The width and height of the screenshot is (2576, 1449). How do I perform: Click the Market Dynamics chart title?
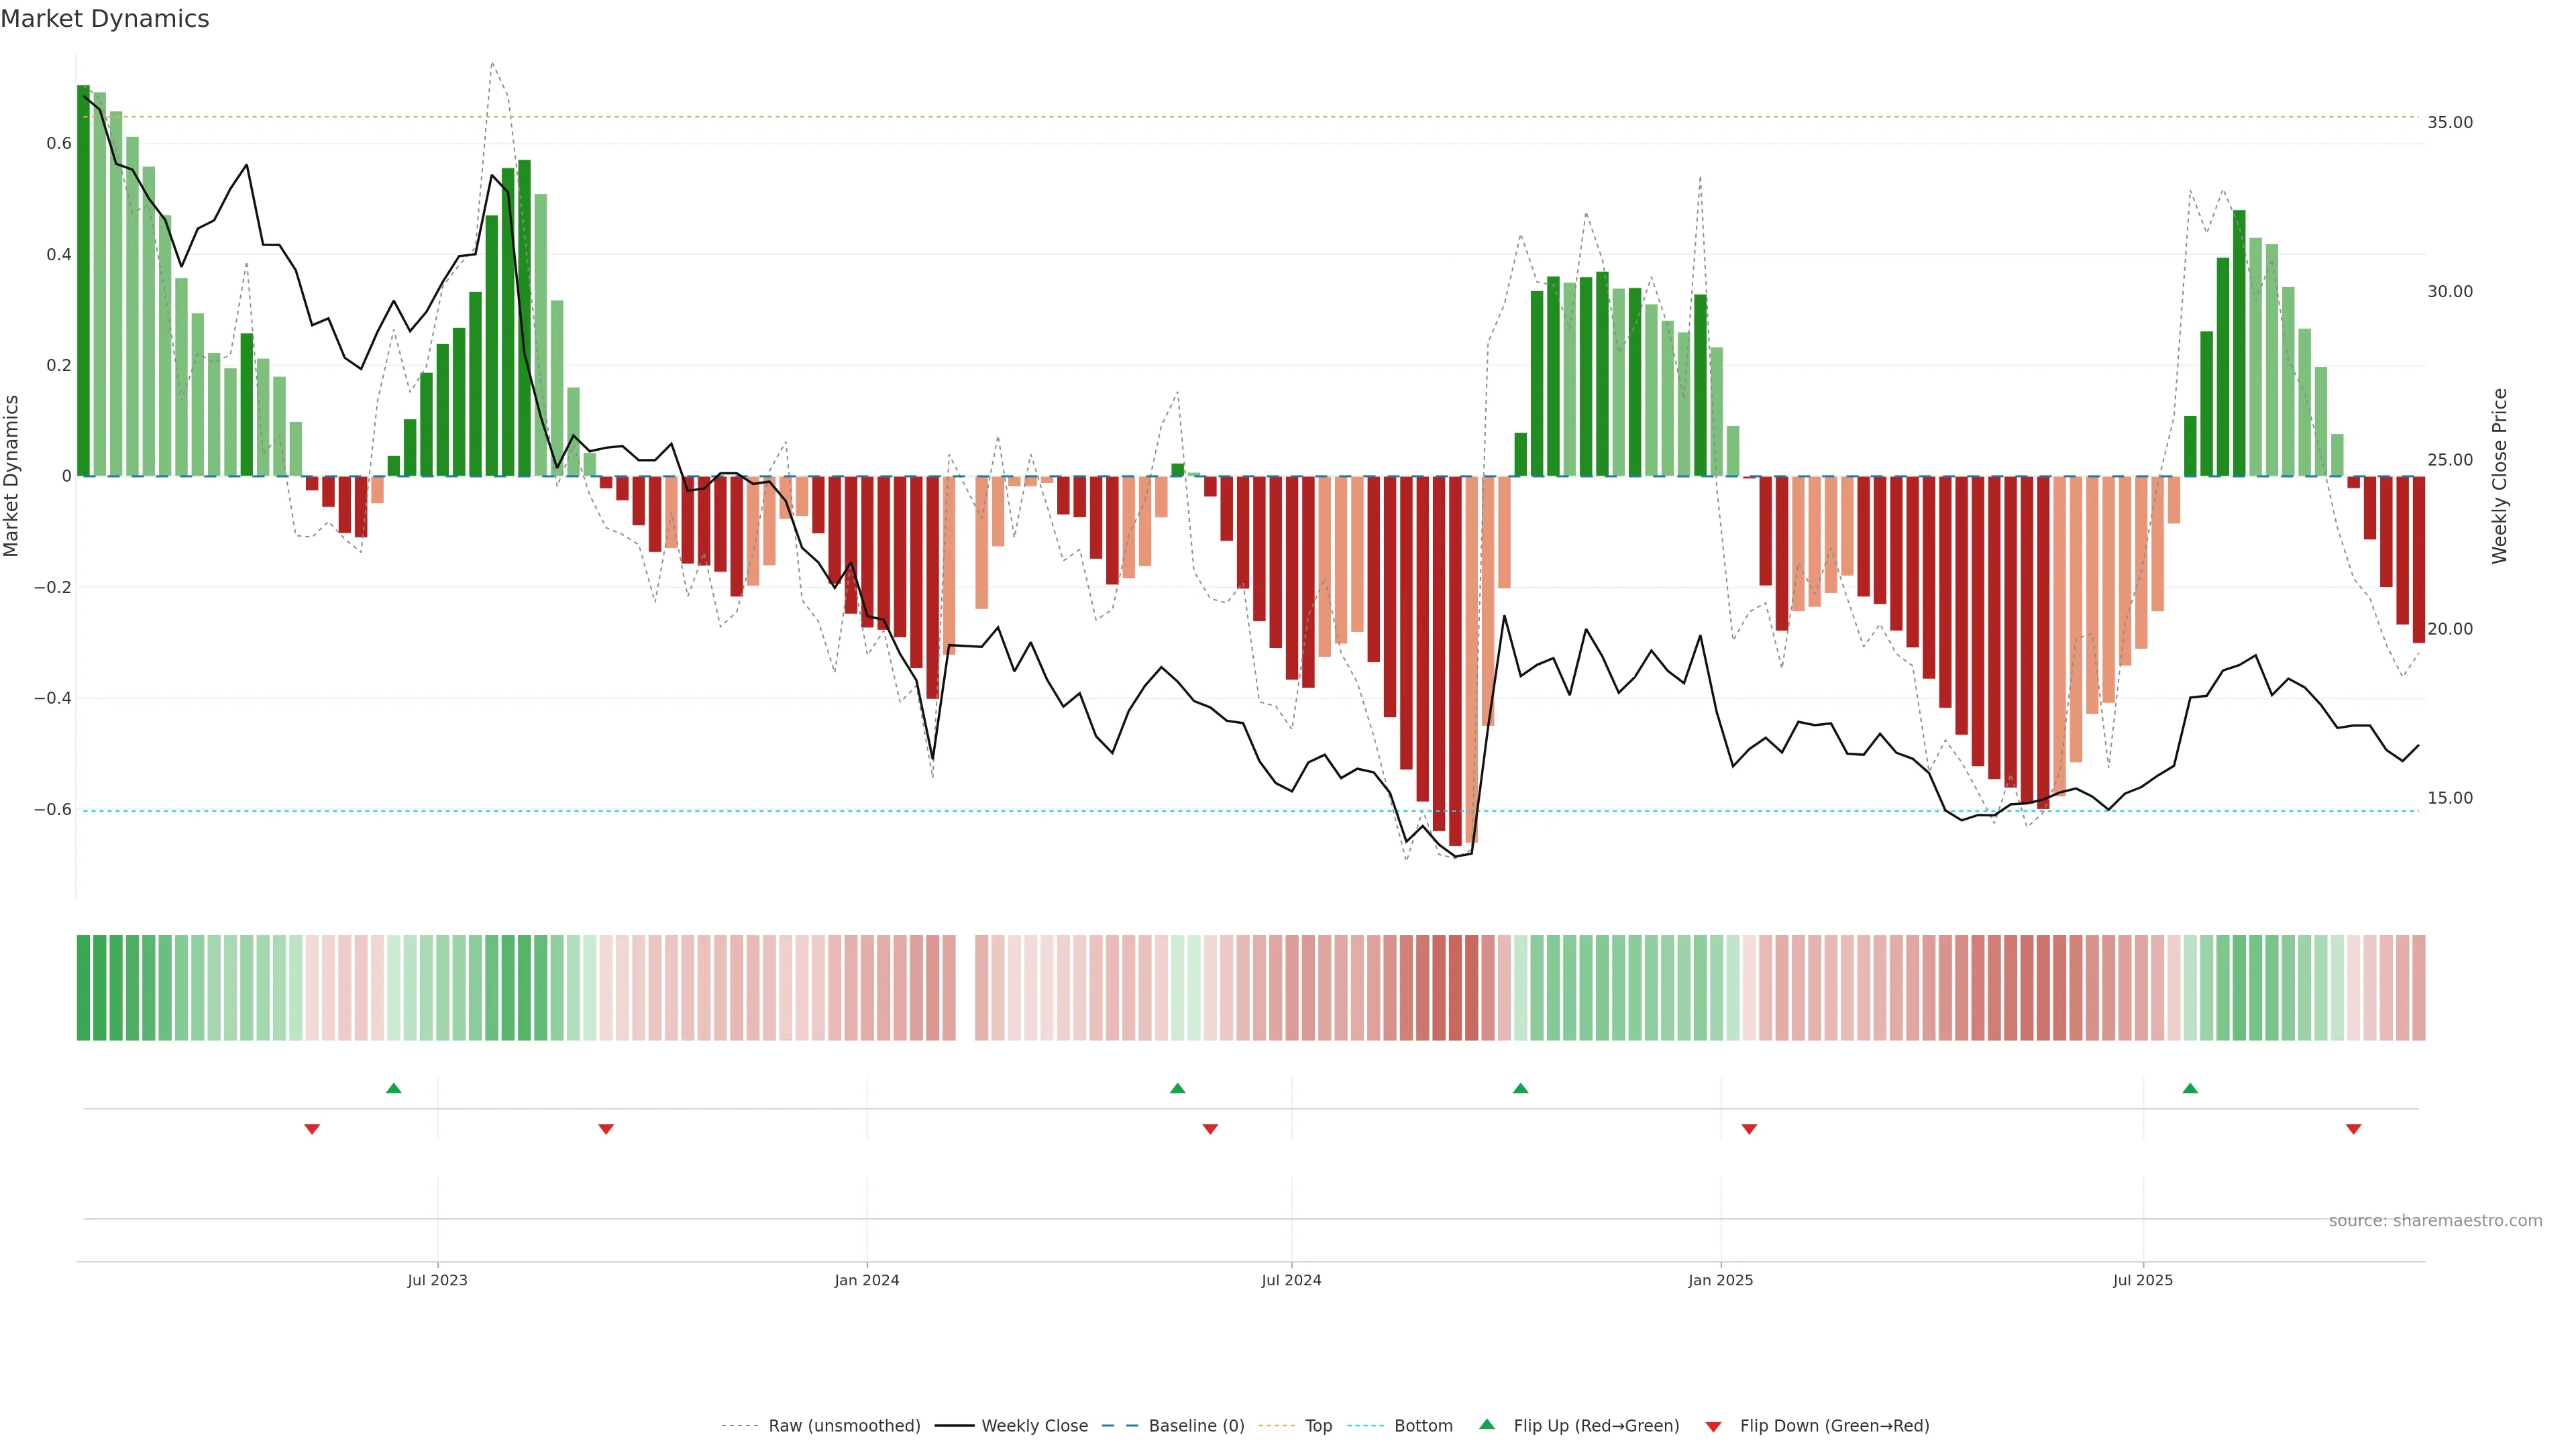tap(105, 19)
